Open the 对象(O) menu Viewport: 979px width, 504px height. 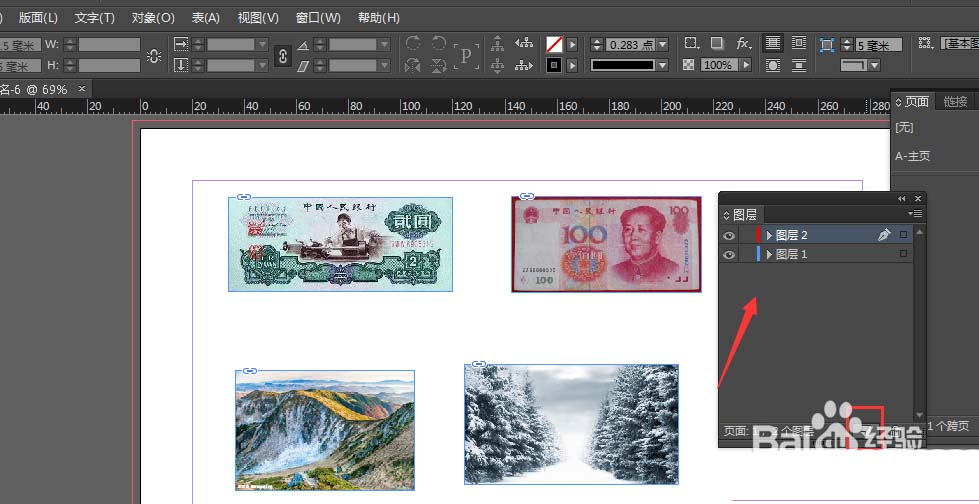coord(153,17)
